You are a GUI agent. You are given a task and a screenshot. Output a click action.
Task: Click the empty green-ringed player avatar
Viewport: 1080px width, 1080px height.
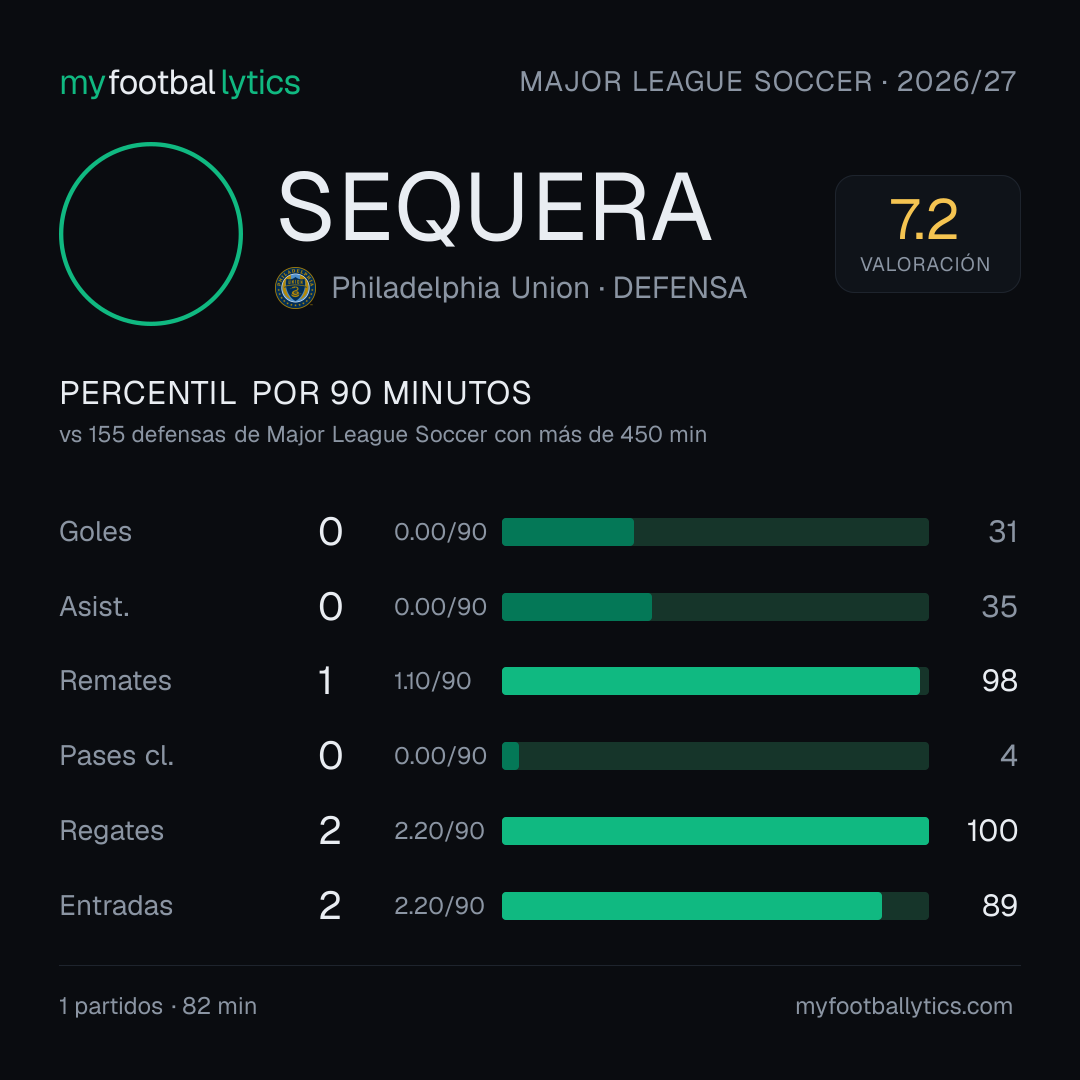[151, 233]
